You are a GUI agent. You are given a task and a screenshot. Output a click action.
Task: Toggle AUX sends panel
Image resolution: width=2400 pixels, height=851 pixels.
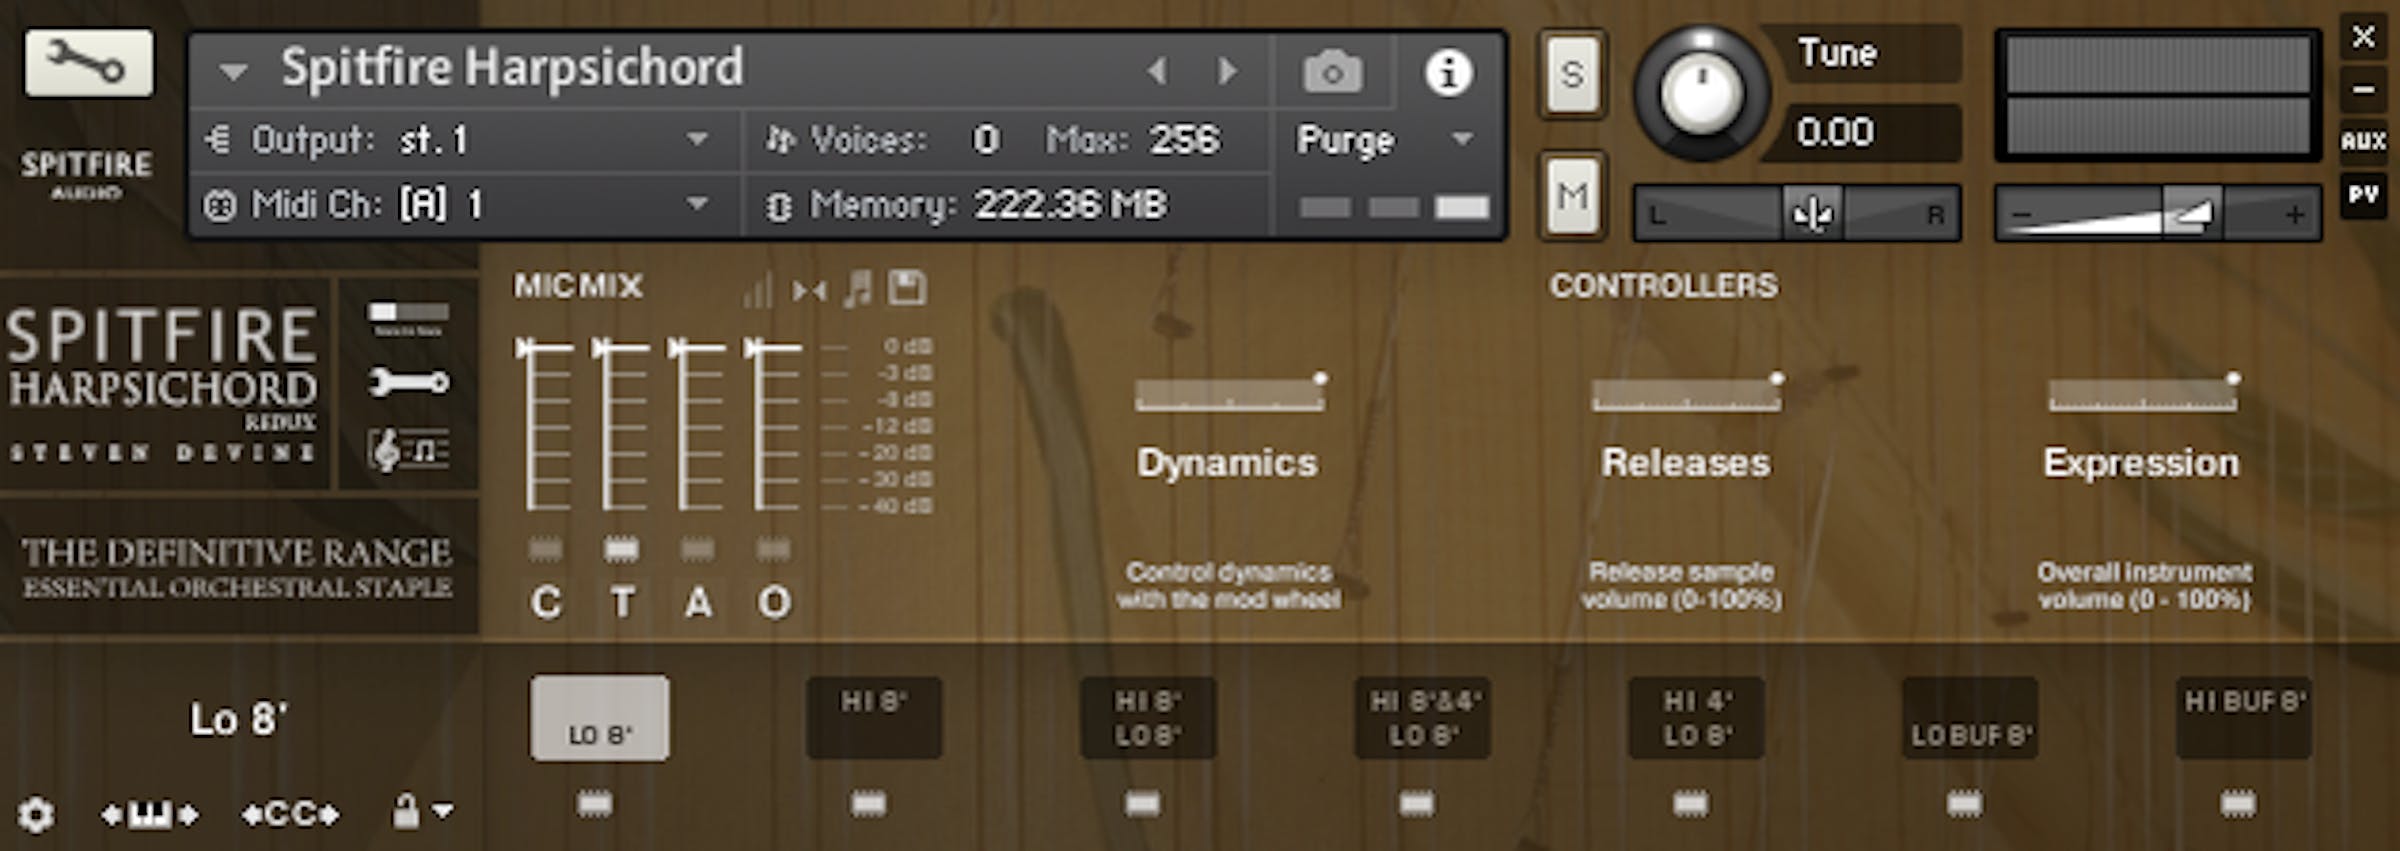2363,141
